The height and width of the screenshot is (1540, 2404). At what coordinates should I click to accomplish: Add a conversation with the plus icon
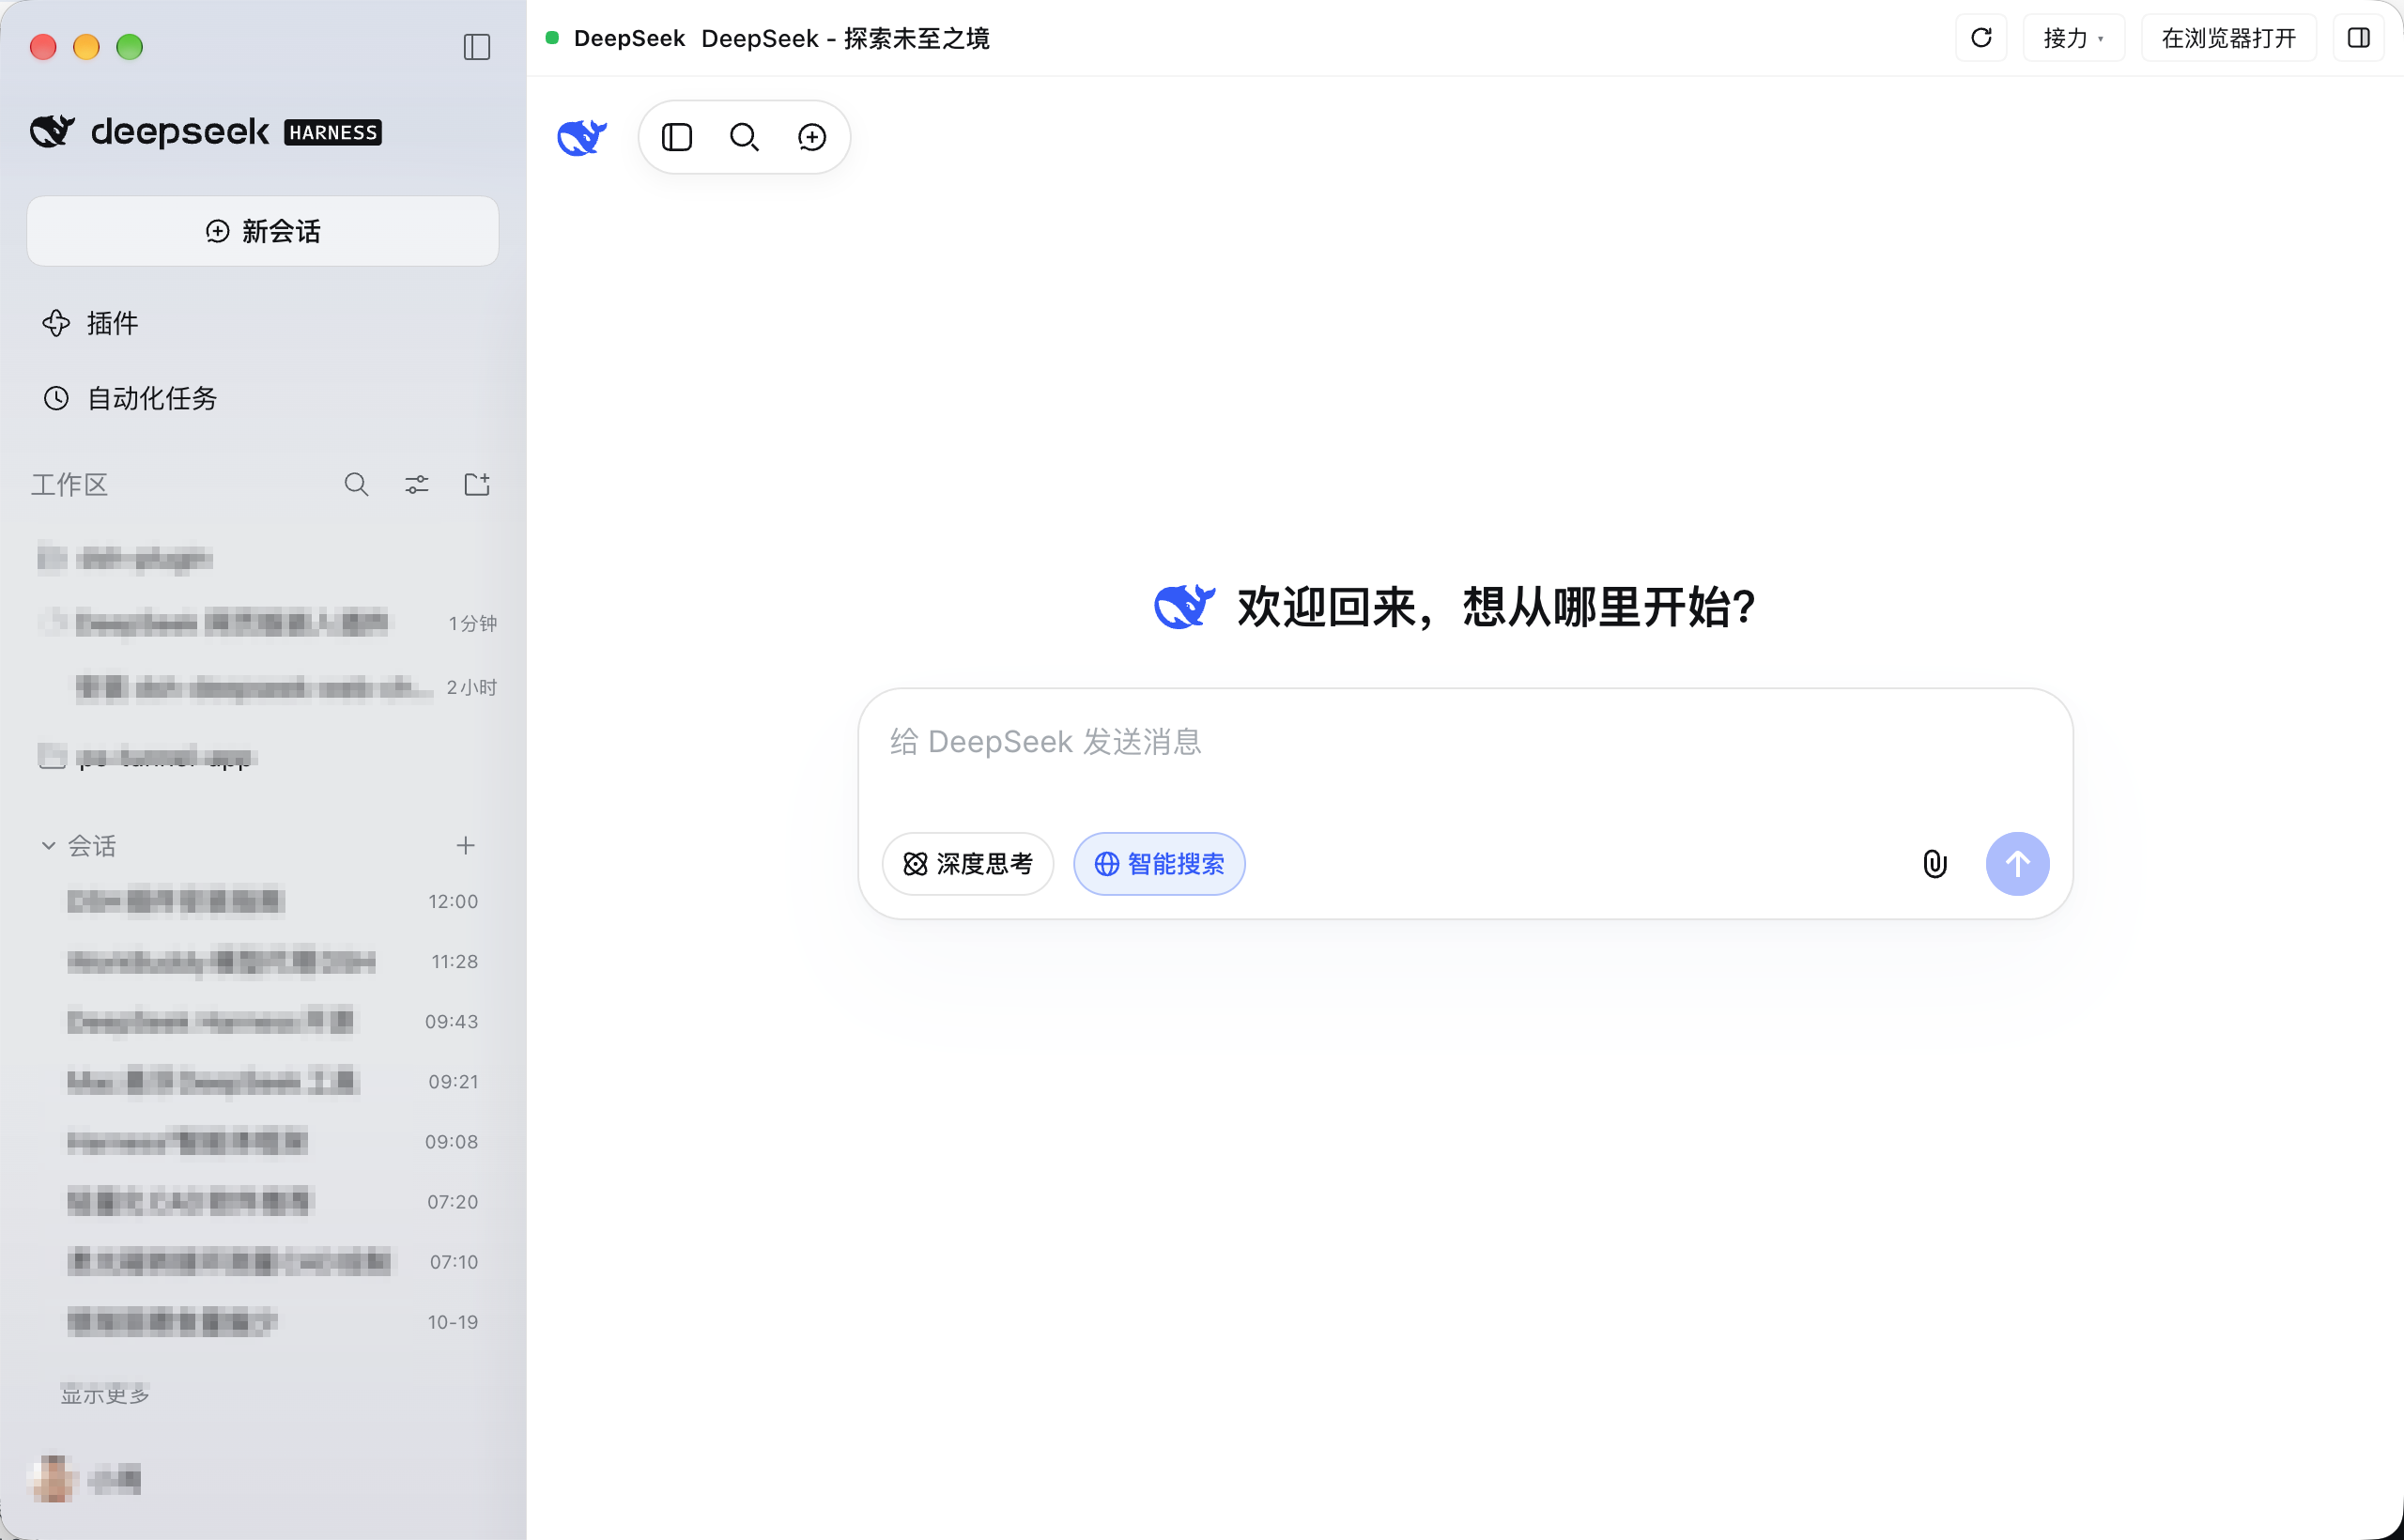(465, 845)
